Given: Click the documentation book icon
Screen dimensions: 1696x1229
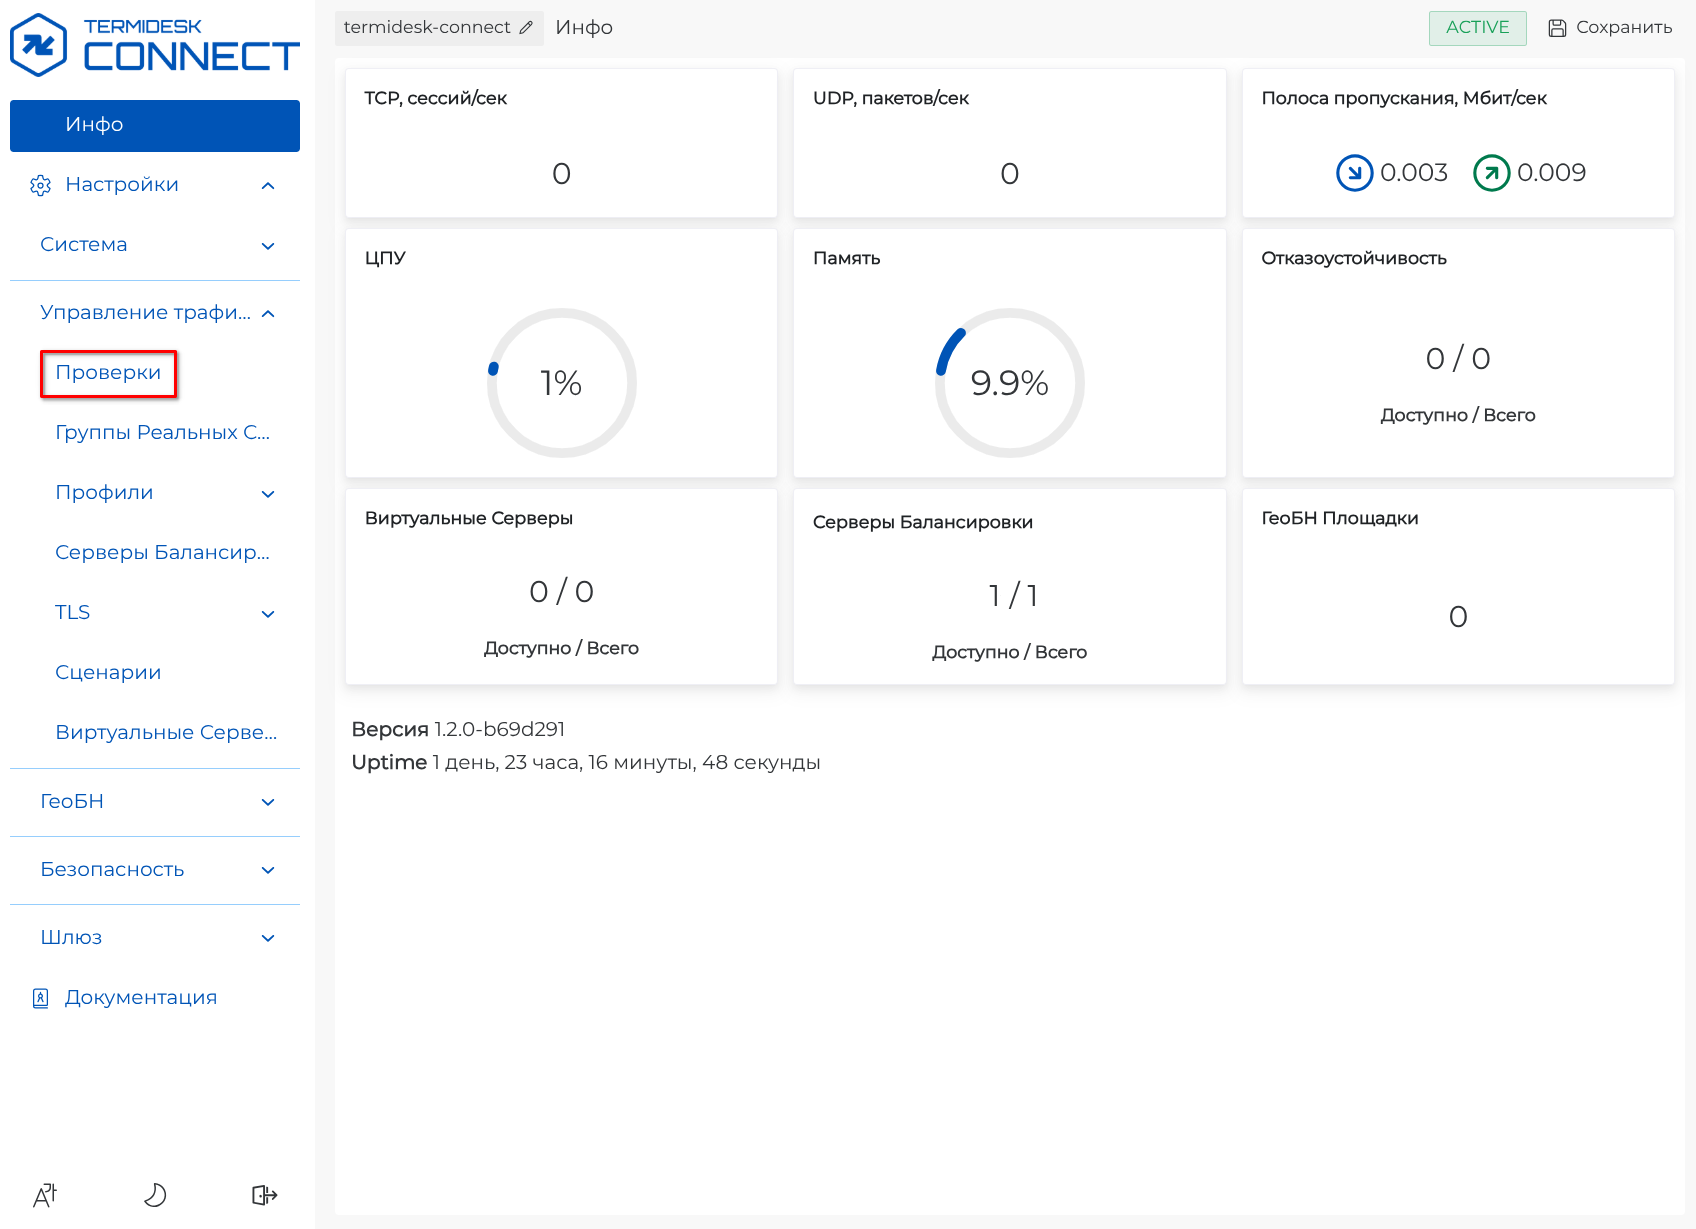Looking at the screenshot, I should click(x=41, y=998).
